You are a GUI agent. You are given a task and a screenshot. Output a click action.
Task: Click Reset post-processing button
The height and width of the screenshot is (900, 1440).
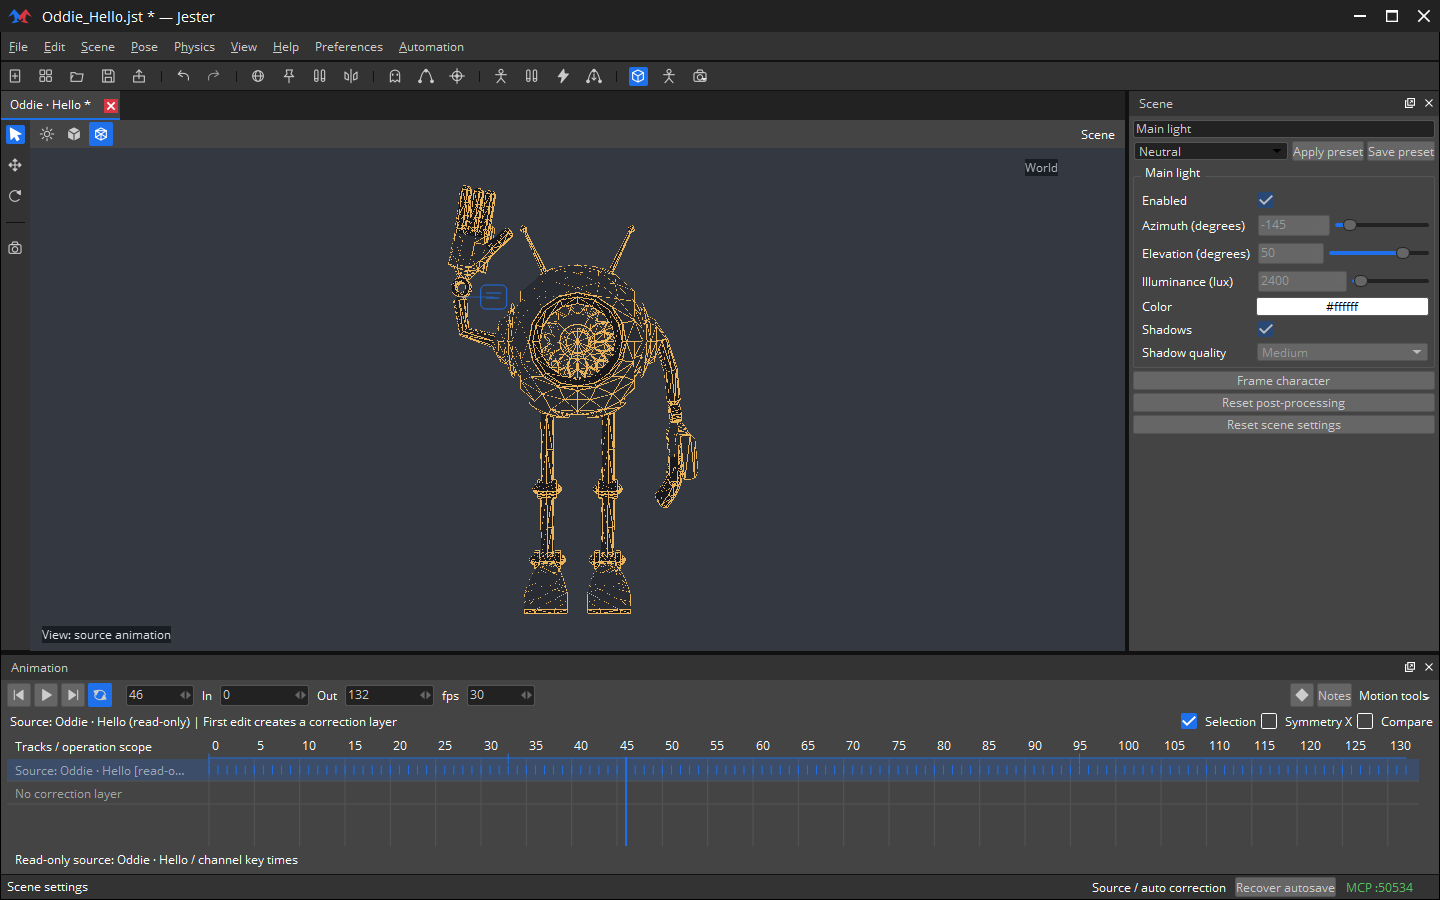click(x=1283, y=403)
